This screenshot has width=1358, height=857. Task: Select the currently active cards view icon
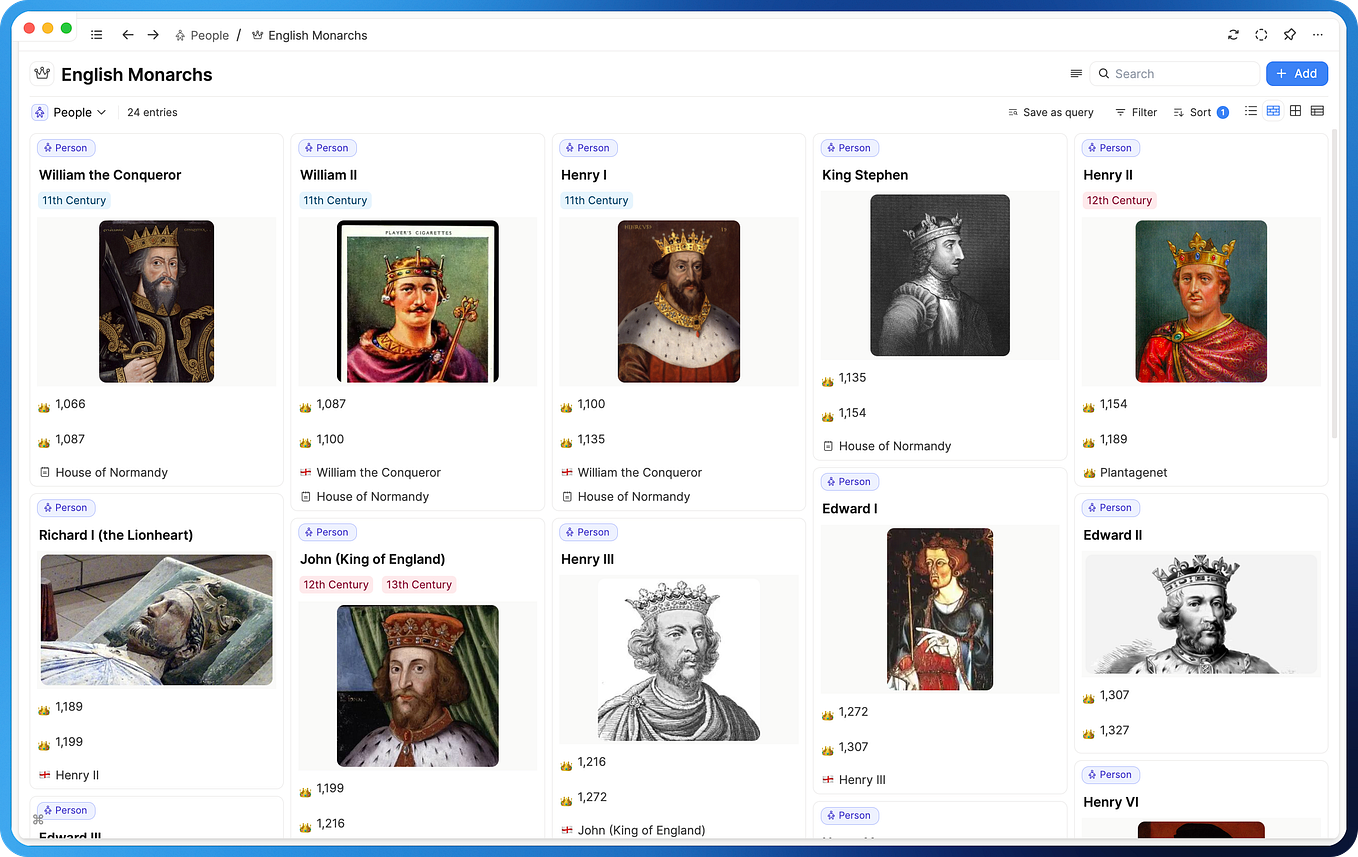[1273, 111]
